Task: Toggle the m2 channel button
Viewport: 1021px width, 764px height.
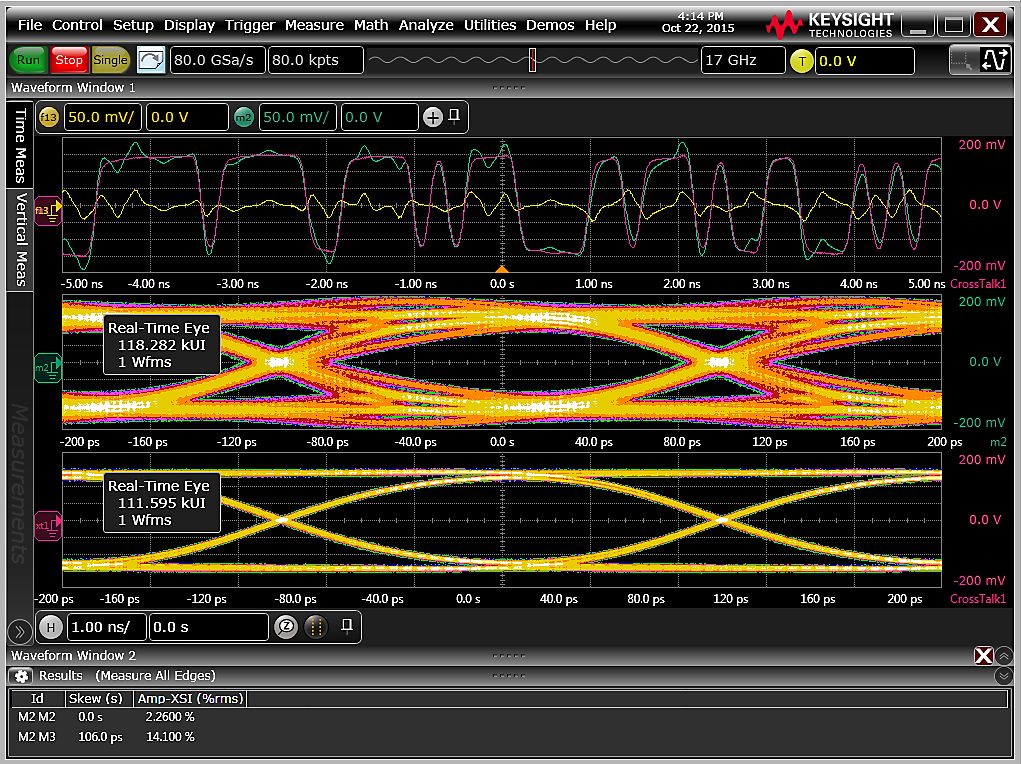Action: point(243,117)
